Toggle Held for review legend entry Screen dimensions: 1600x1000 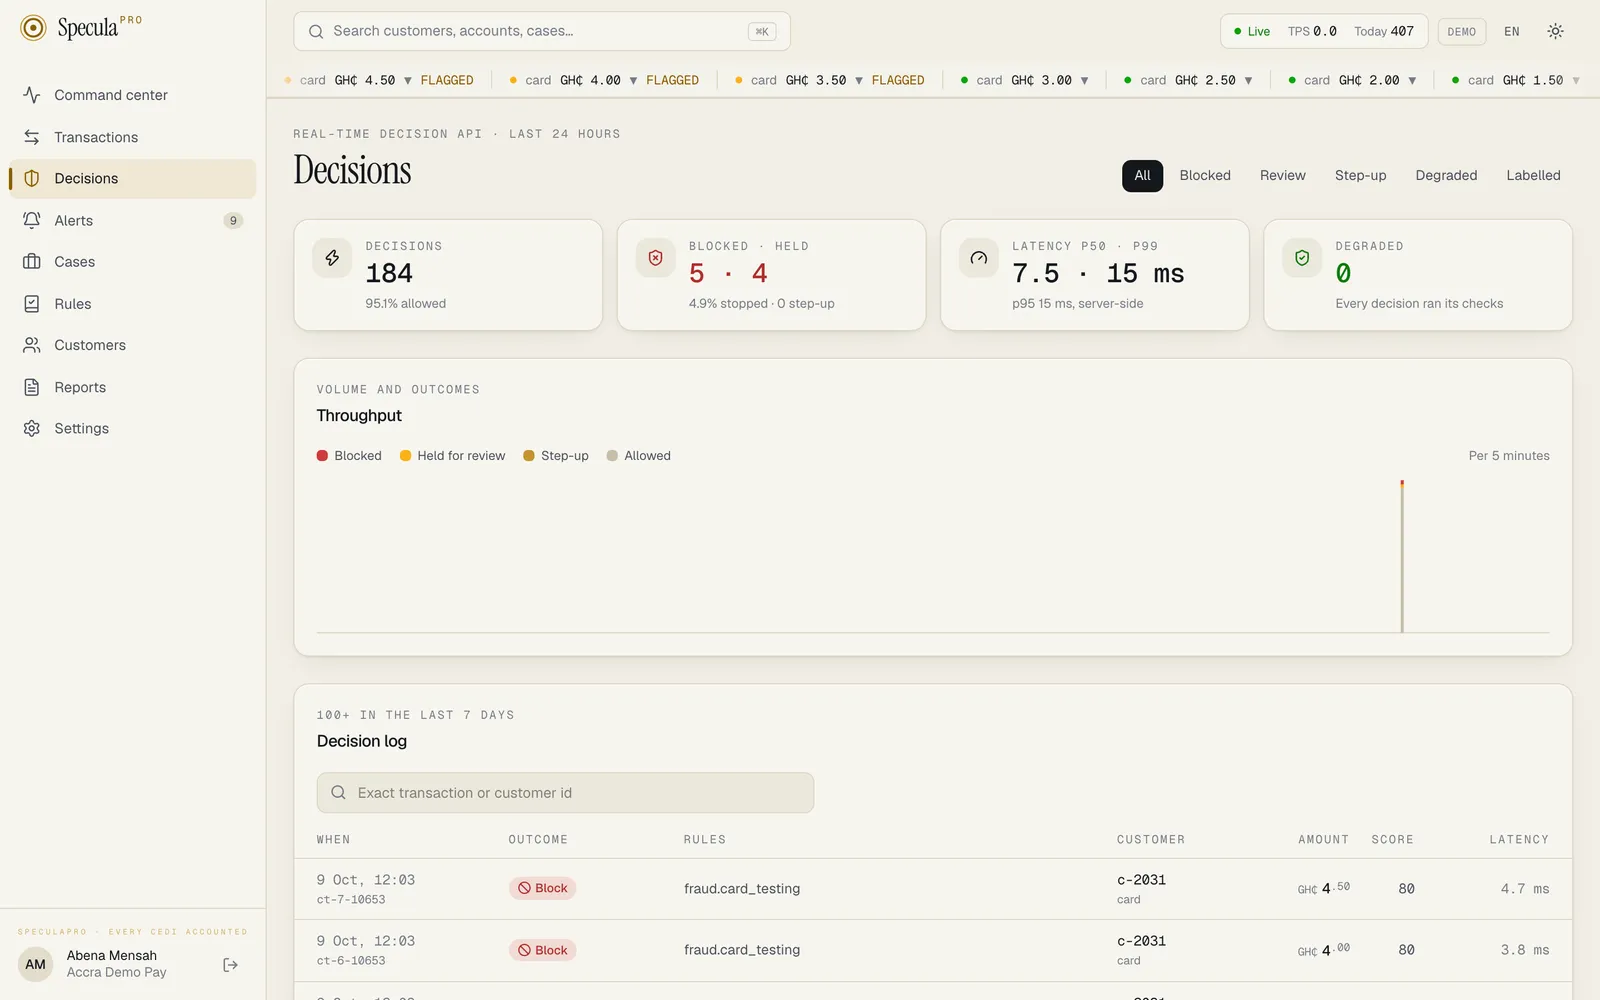coord(452,456)
